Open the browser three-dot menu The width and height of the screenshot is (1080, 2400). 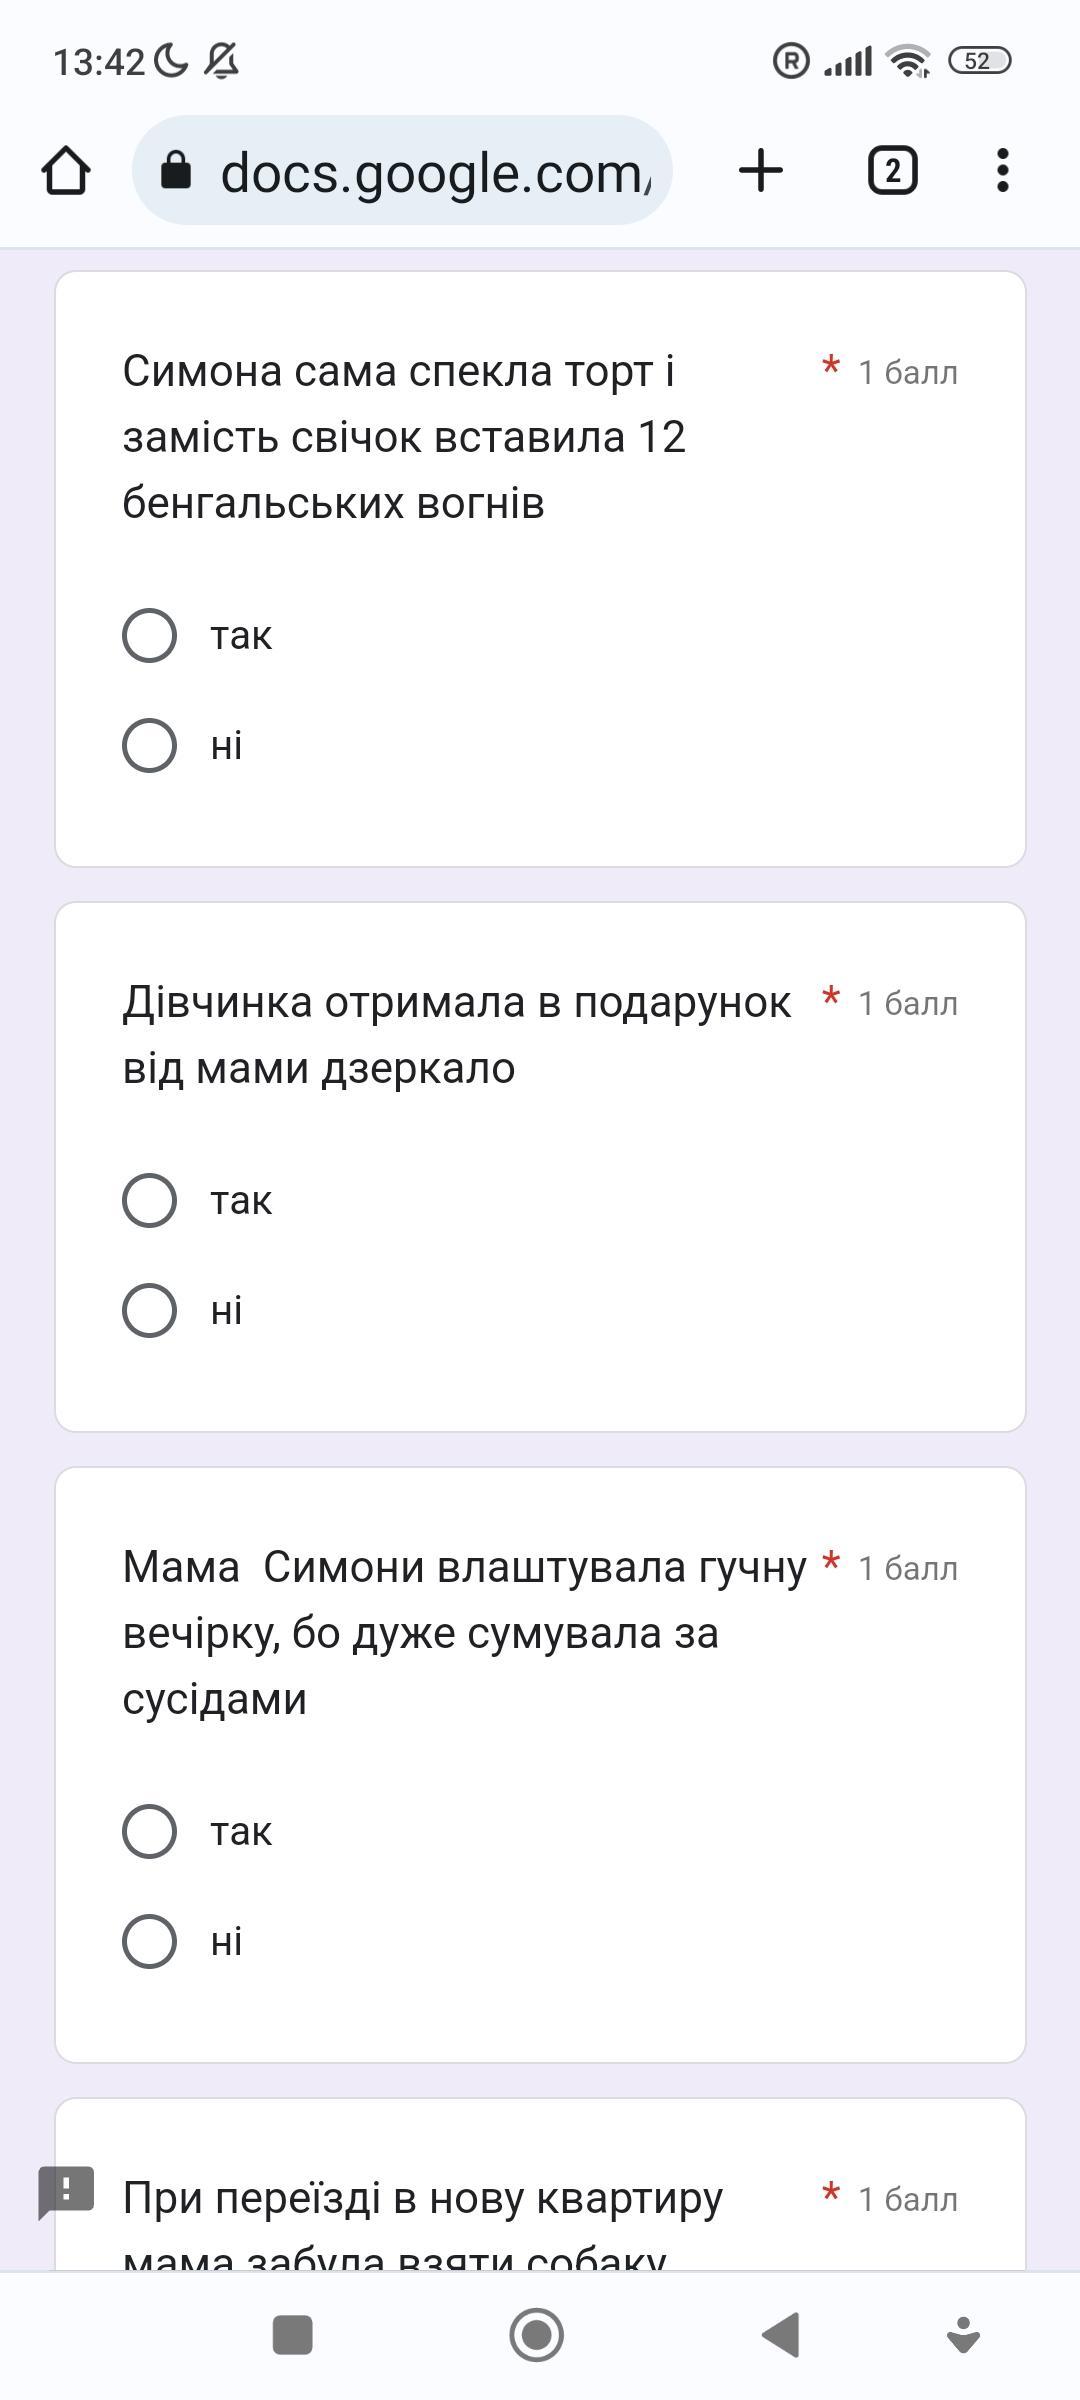point(1003,170)
